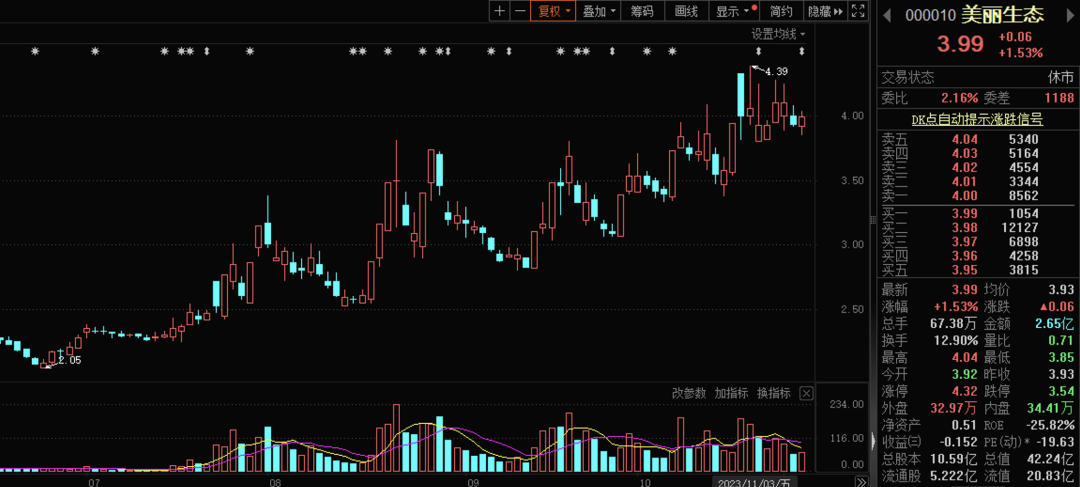Select the 筹码 chip distribution tab
1080x487 pixels.
[642, 11]
